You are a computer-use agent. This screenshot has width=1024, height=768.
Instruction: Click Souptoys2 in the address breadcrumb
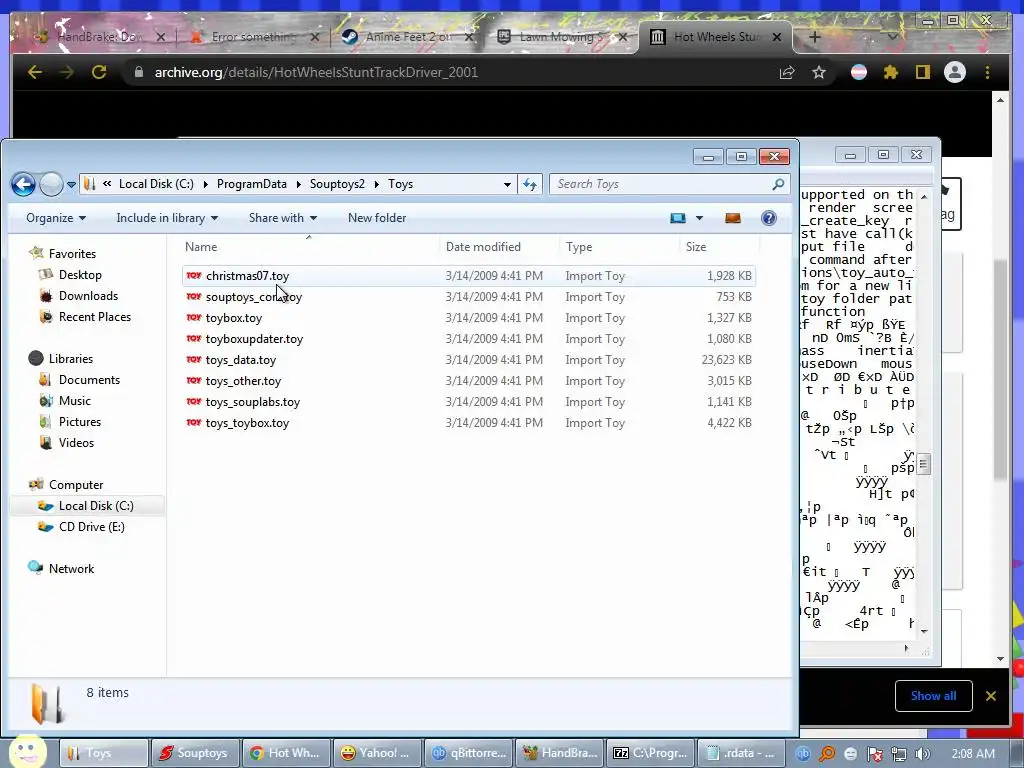tap(337, 184)
